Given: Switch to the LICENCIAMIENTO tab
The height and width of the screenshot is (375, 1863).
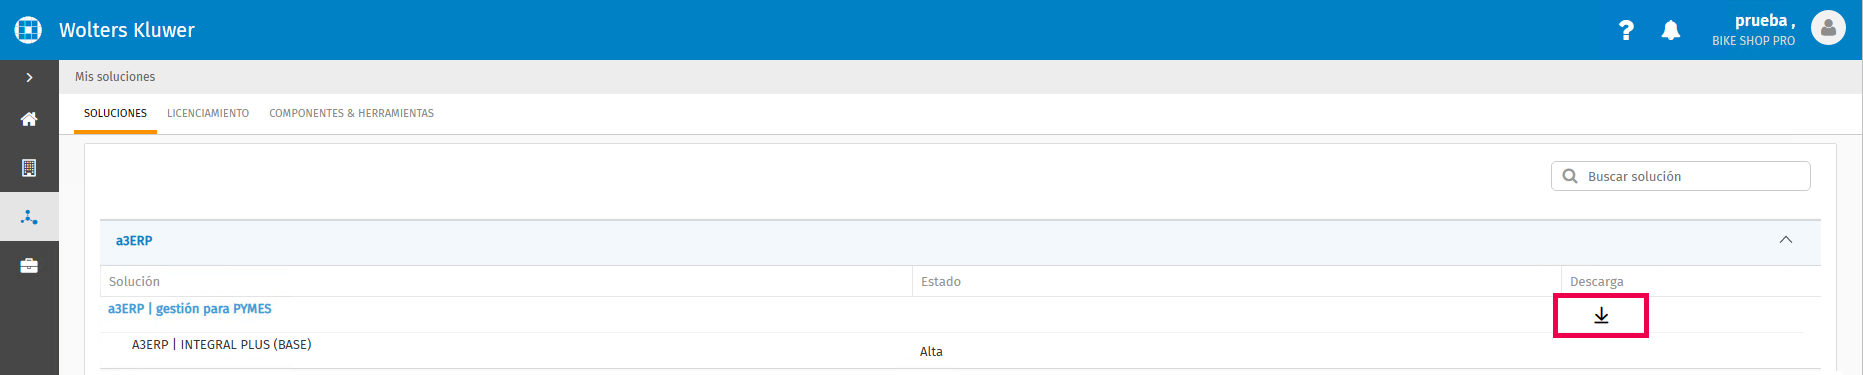Looking at the screenshot, I should [x=208, y=113].
